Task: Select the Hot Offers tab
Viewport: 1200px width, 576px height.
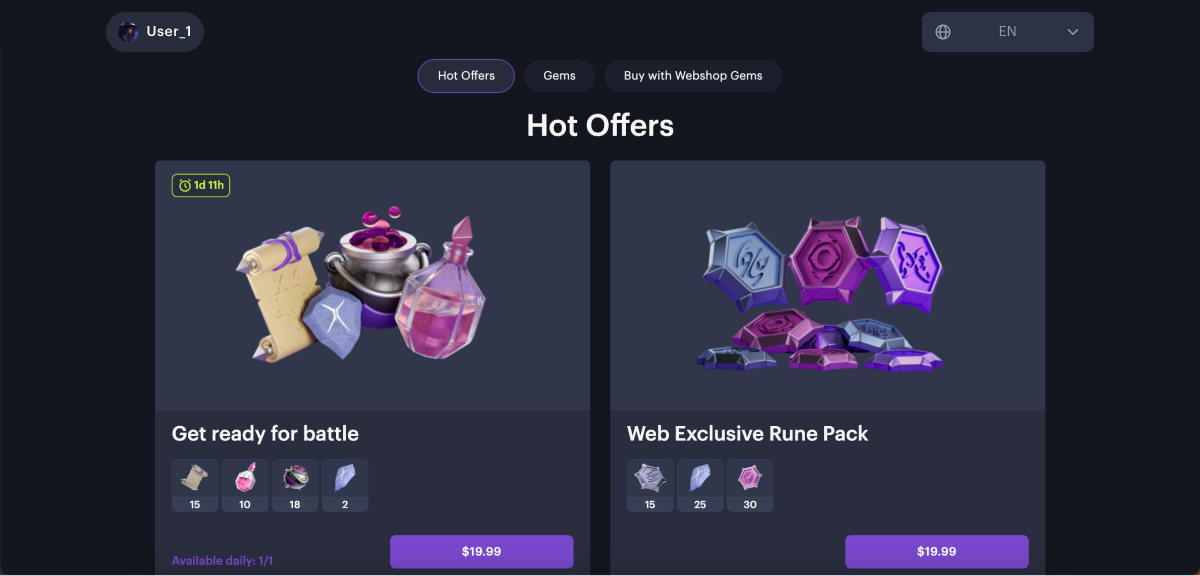Action: [466, 76]
